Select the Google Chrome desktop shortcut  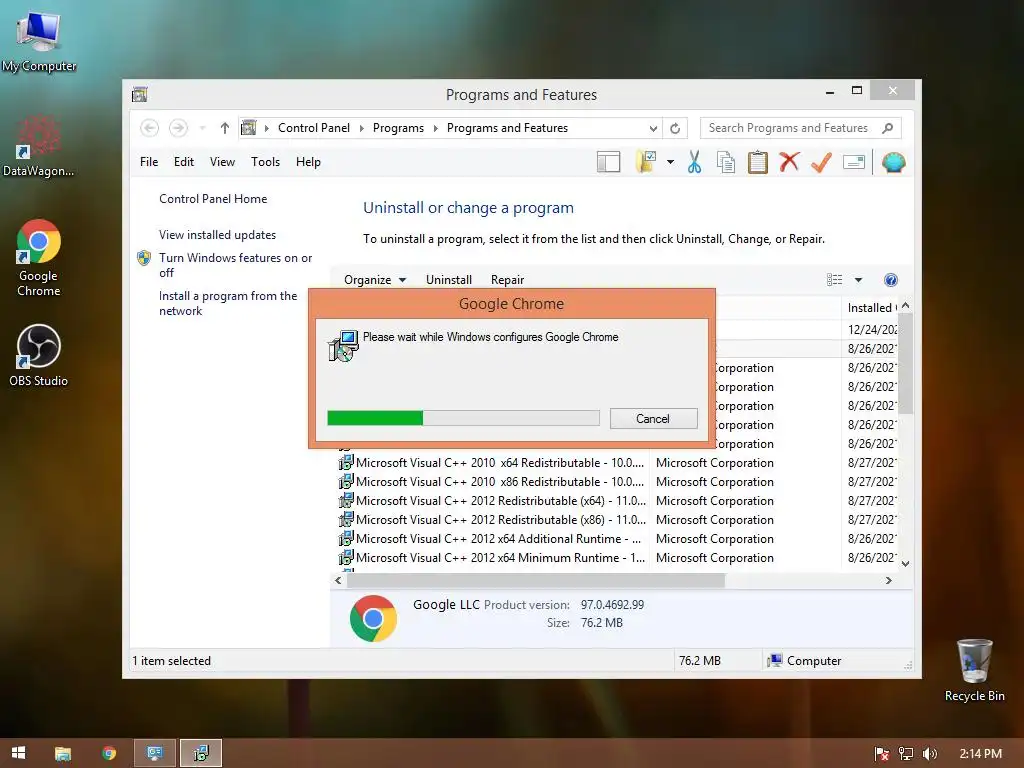(39, 259)
